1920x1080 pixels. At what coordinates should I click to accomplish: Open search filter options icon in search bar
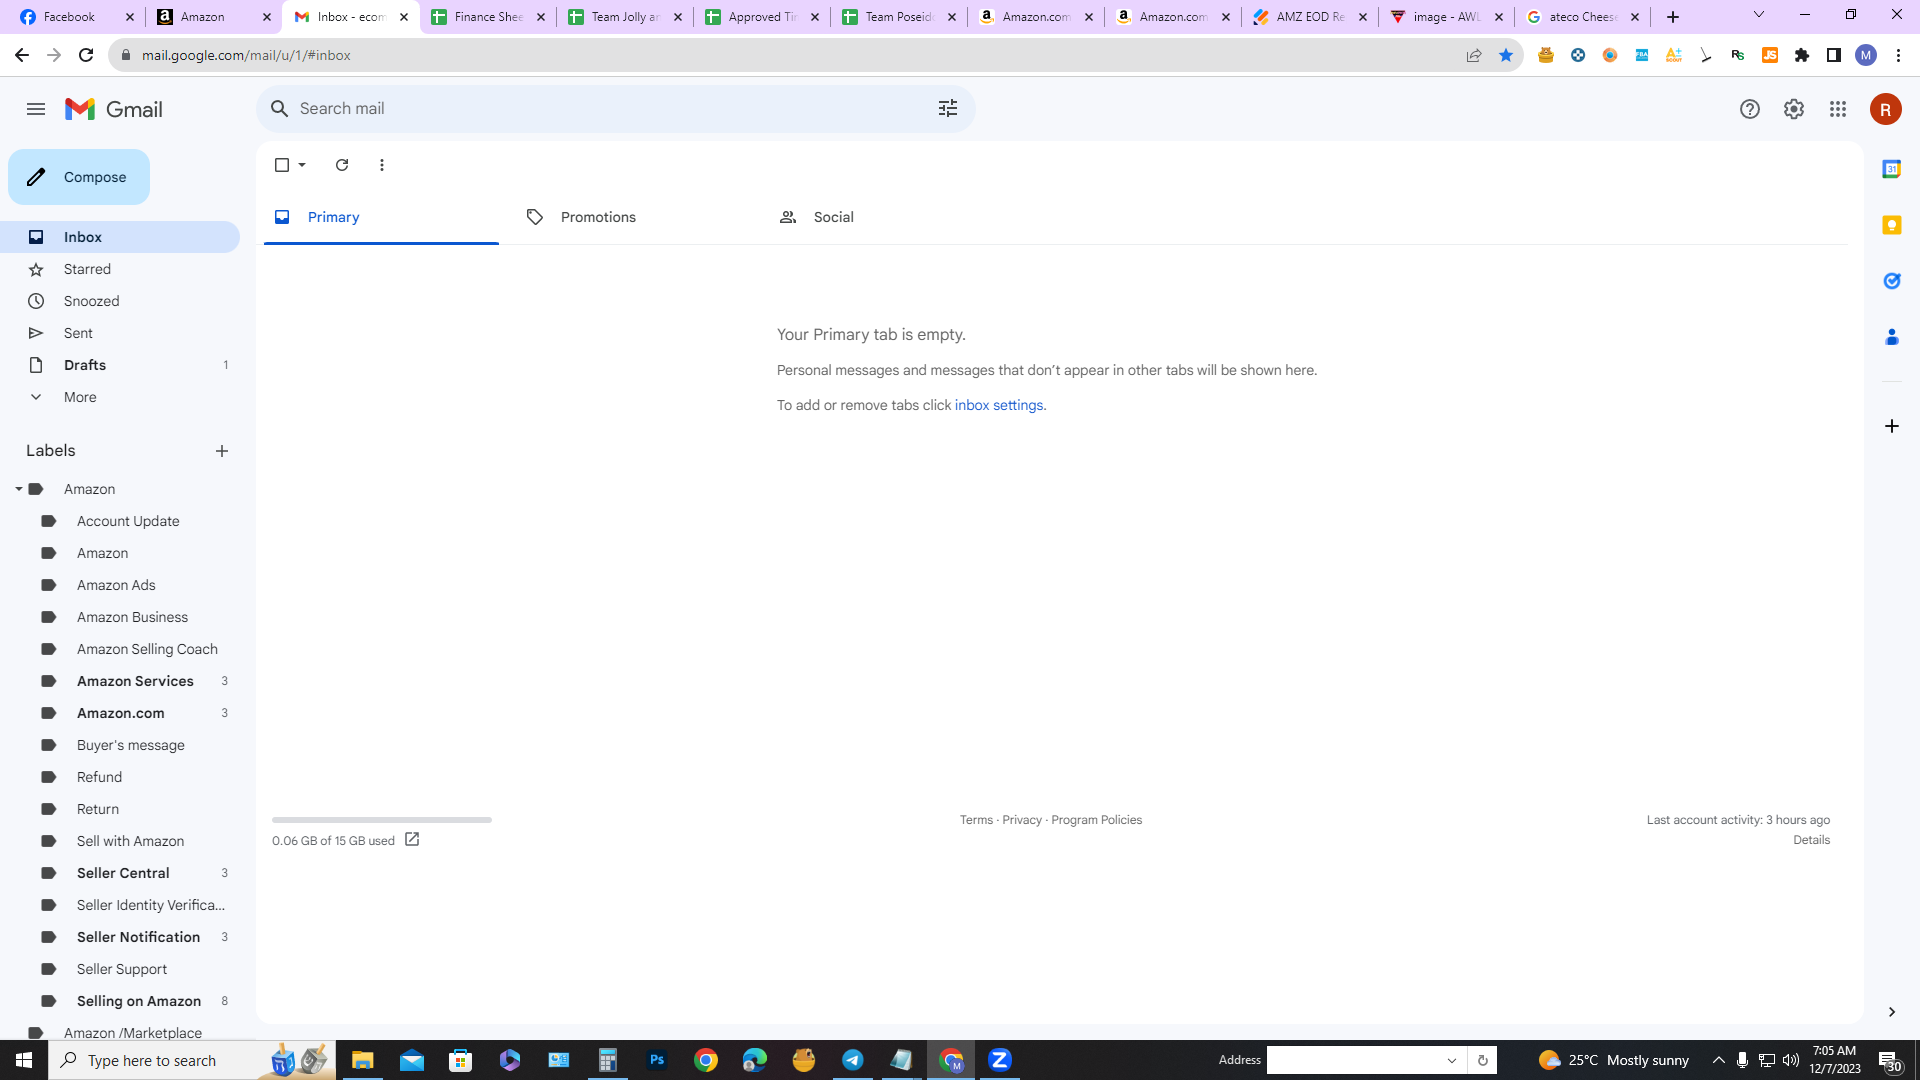tap(948, 108)
